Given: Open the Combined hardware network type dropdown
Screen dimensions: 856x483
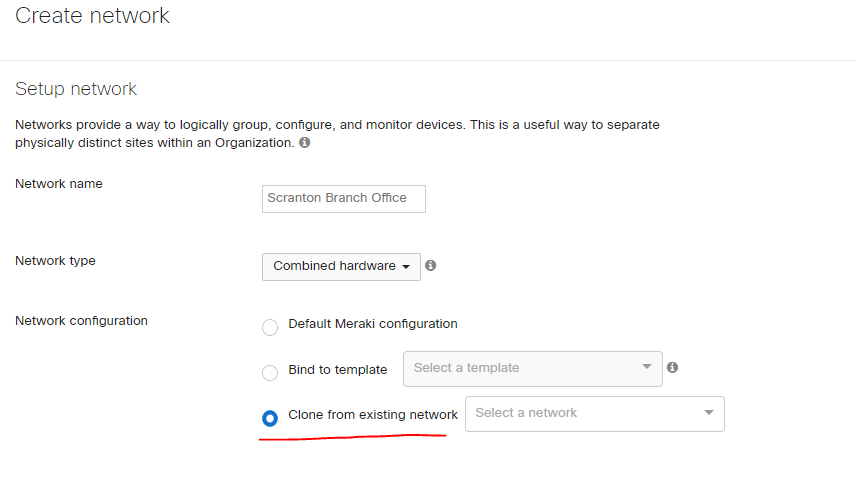Looking at the screenshot, I should pos(341,266).
